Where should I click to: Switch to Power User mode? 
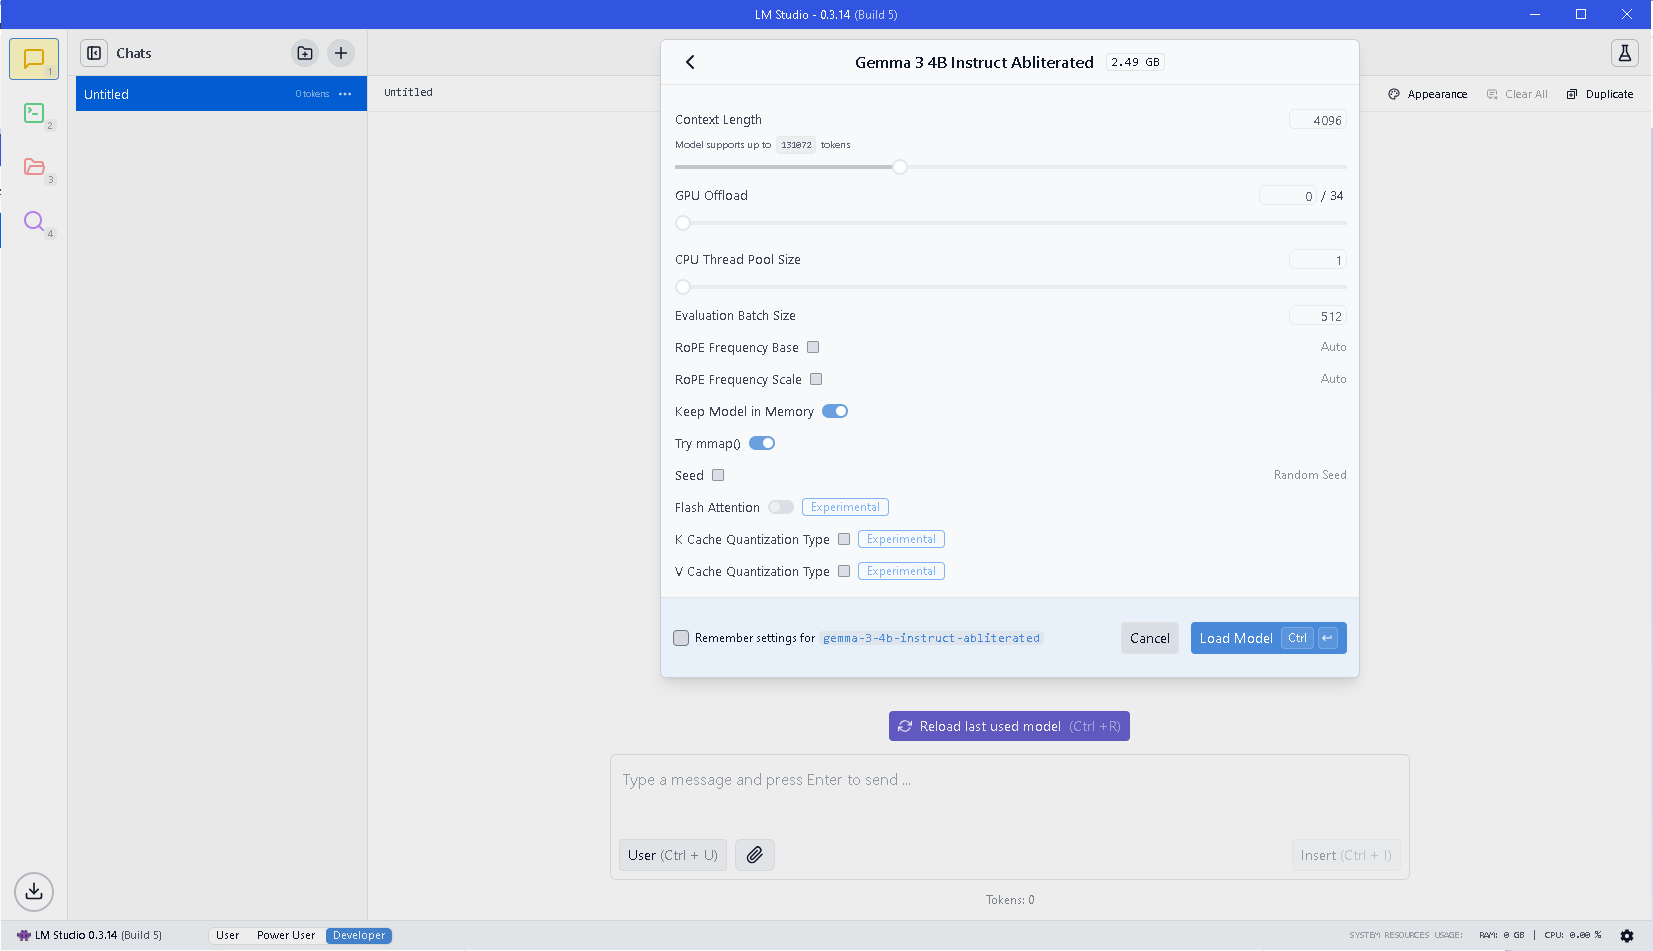point(286,936)
